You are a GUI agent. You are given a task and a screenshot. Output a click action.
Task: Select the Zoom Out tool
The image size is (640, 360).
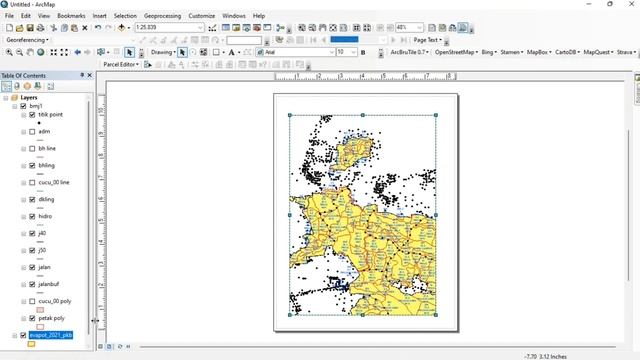[19, 52]
